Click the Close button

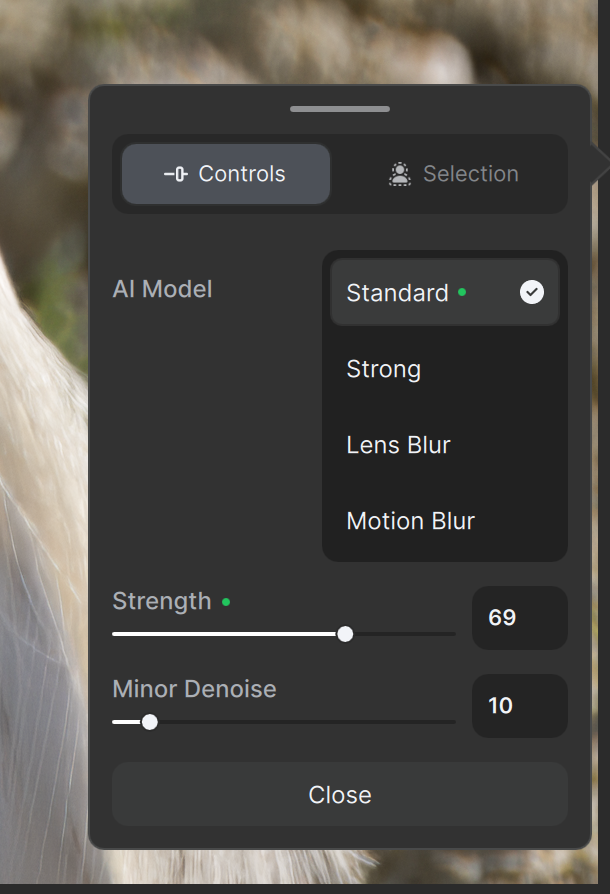(340, 794)
